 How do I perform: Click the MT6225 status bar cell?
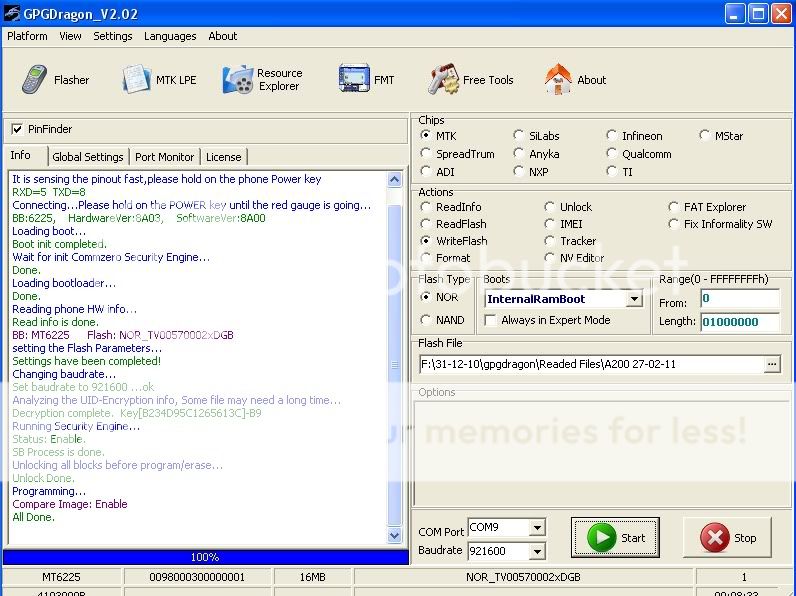coord(61,577)
